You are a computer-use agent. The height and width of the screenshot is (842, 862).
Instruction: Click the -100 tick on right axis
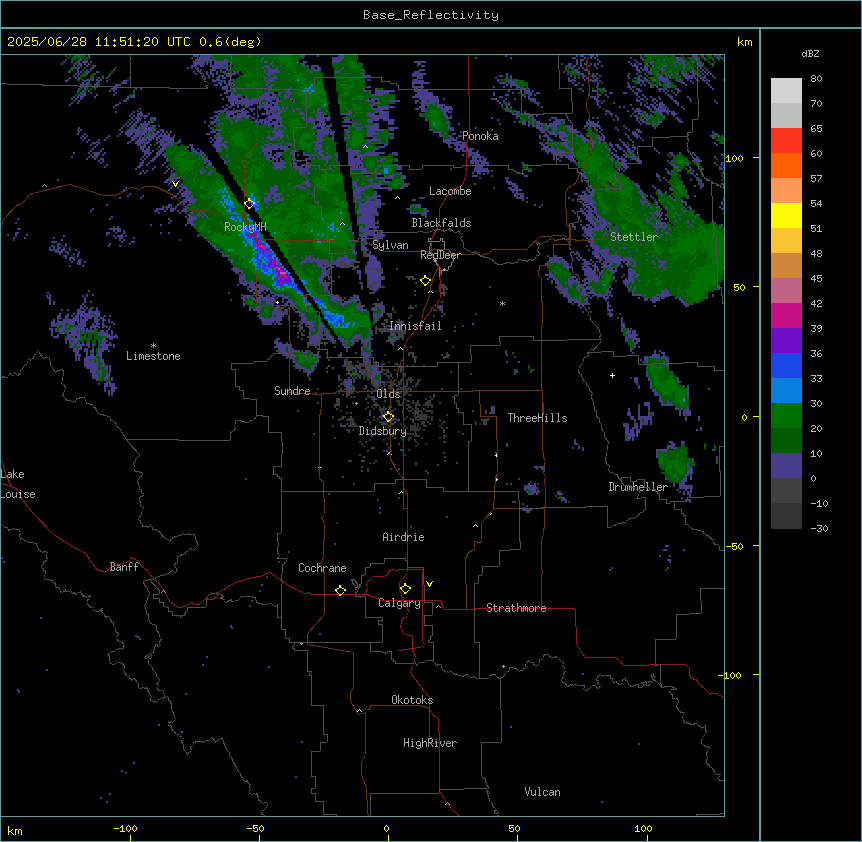[731, 675]
